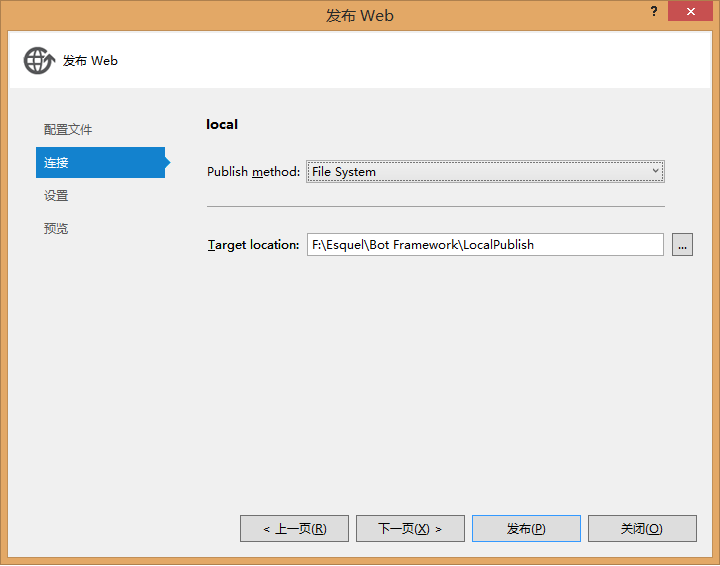Advance with 下一页(X) button
720x566 pixels.
pyautogui.click(x=410, y=528)
